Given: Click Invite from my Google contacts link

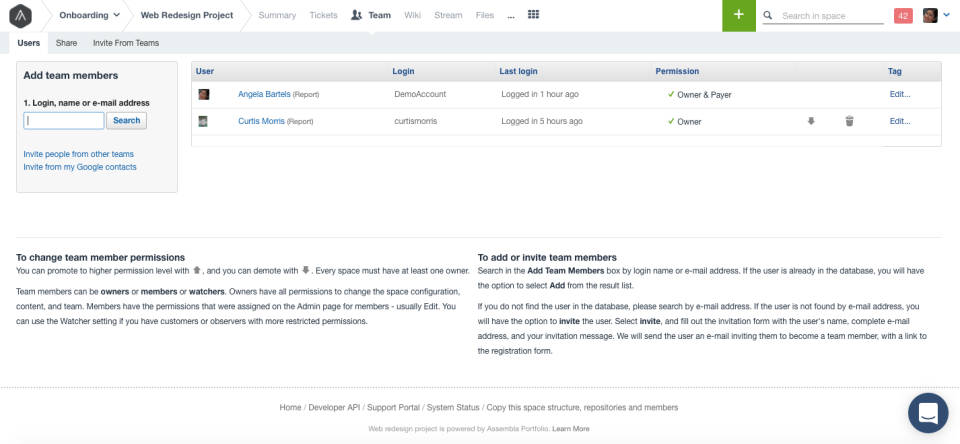Looking at the screenshot, I should tap(80, 167).
